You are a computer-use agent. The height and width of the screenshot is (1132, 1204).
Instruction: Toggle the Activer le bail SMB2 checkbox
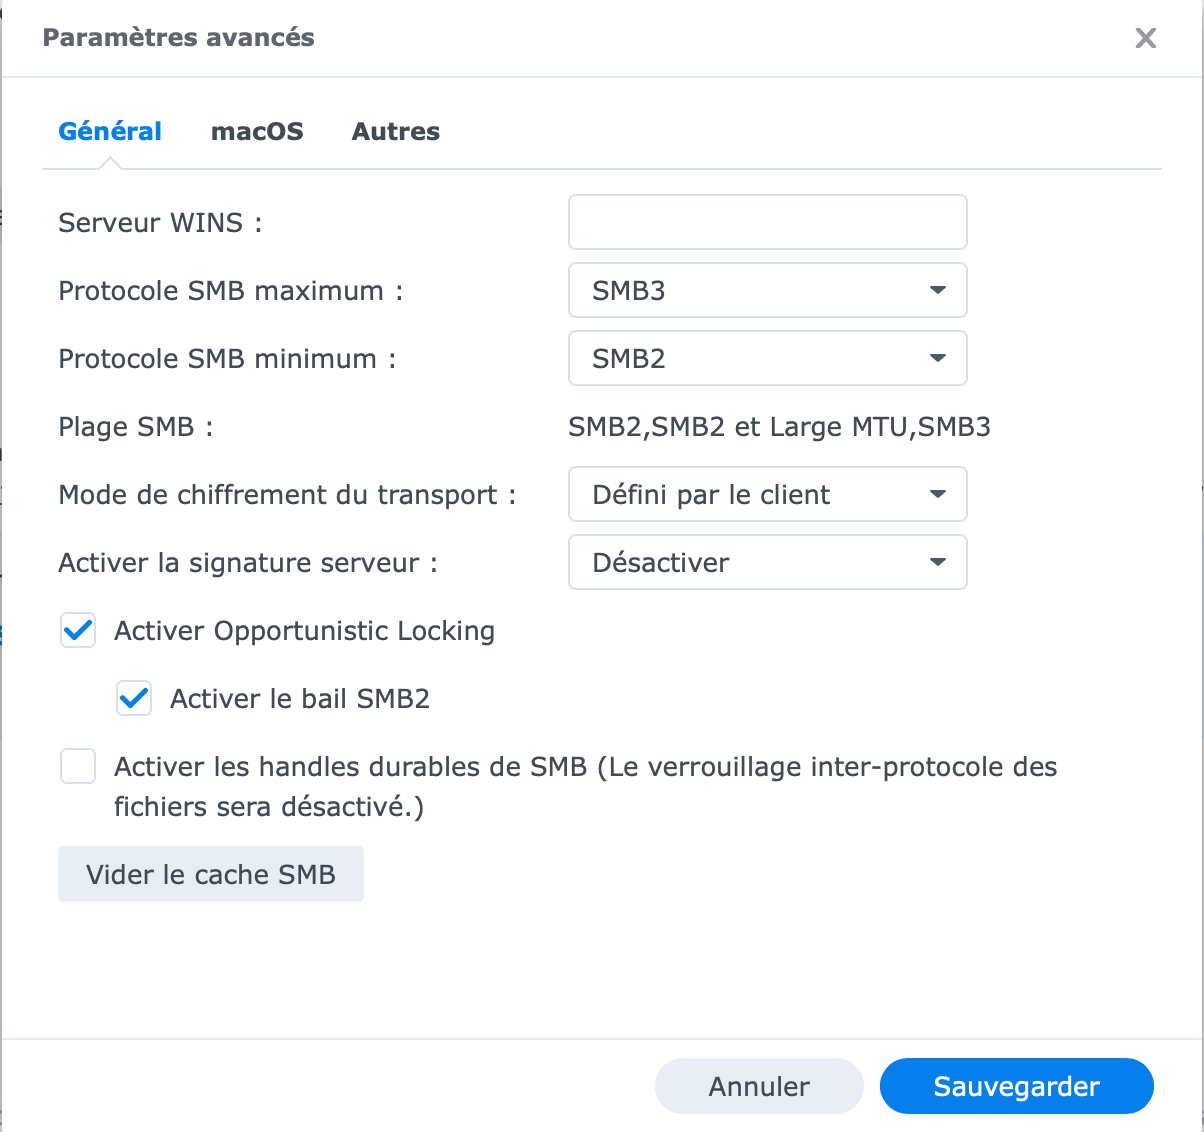pos(134,699)
